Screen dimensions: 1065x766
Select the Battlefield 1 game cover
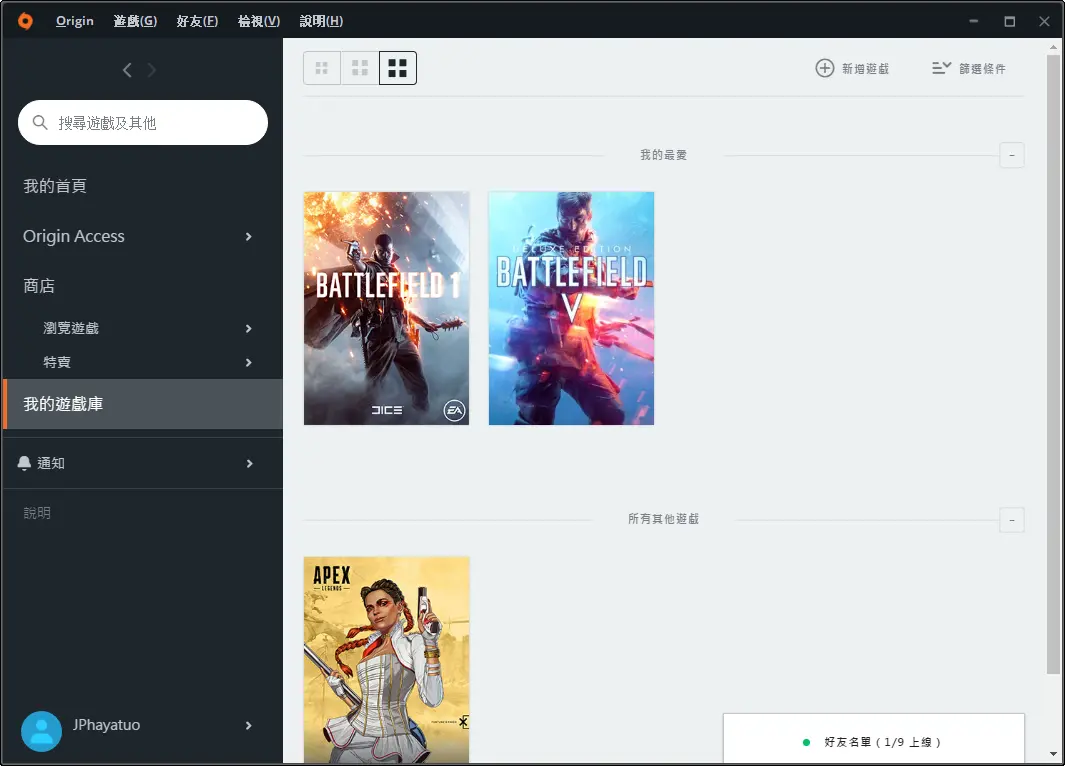pos(386,308)
